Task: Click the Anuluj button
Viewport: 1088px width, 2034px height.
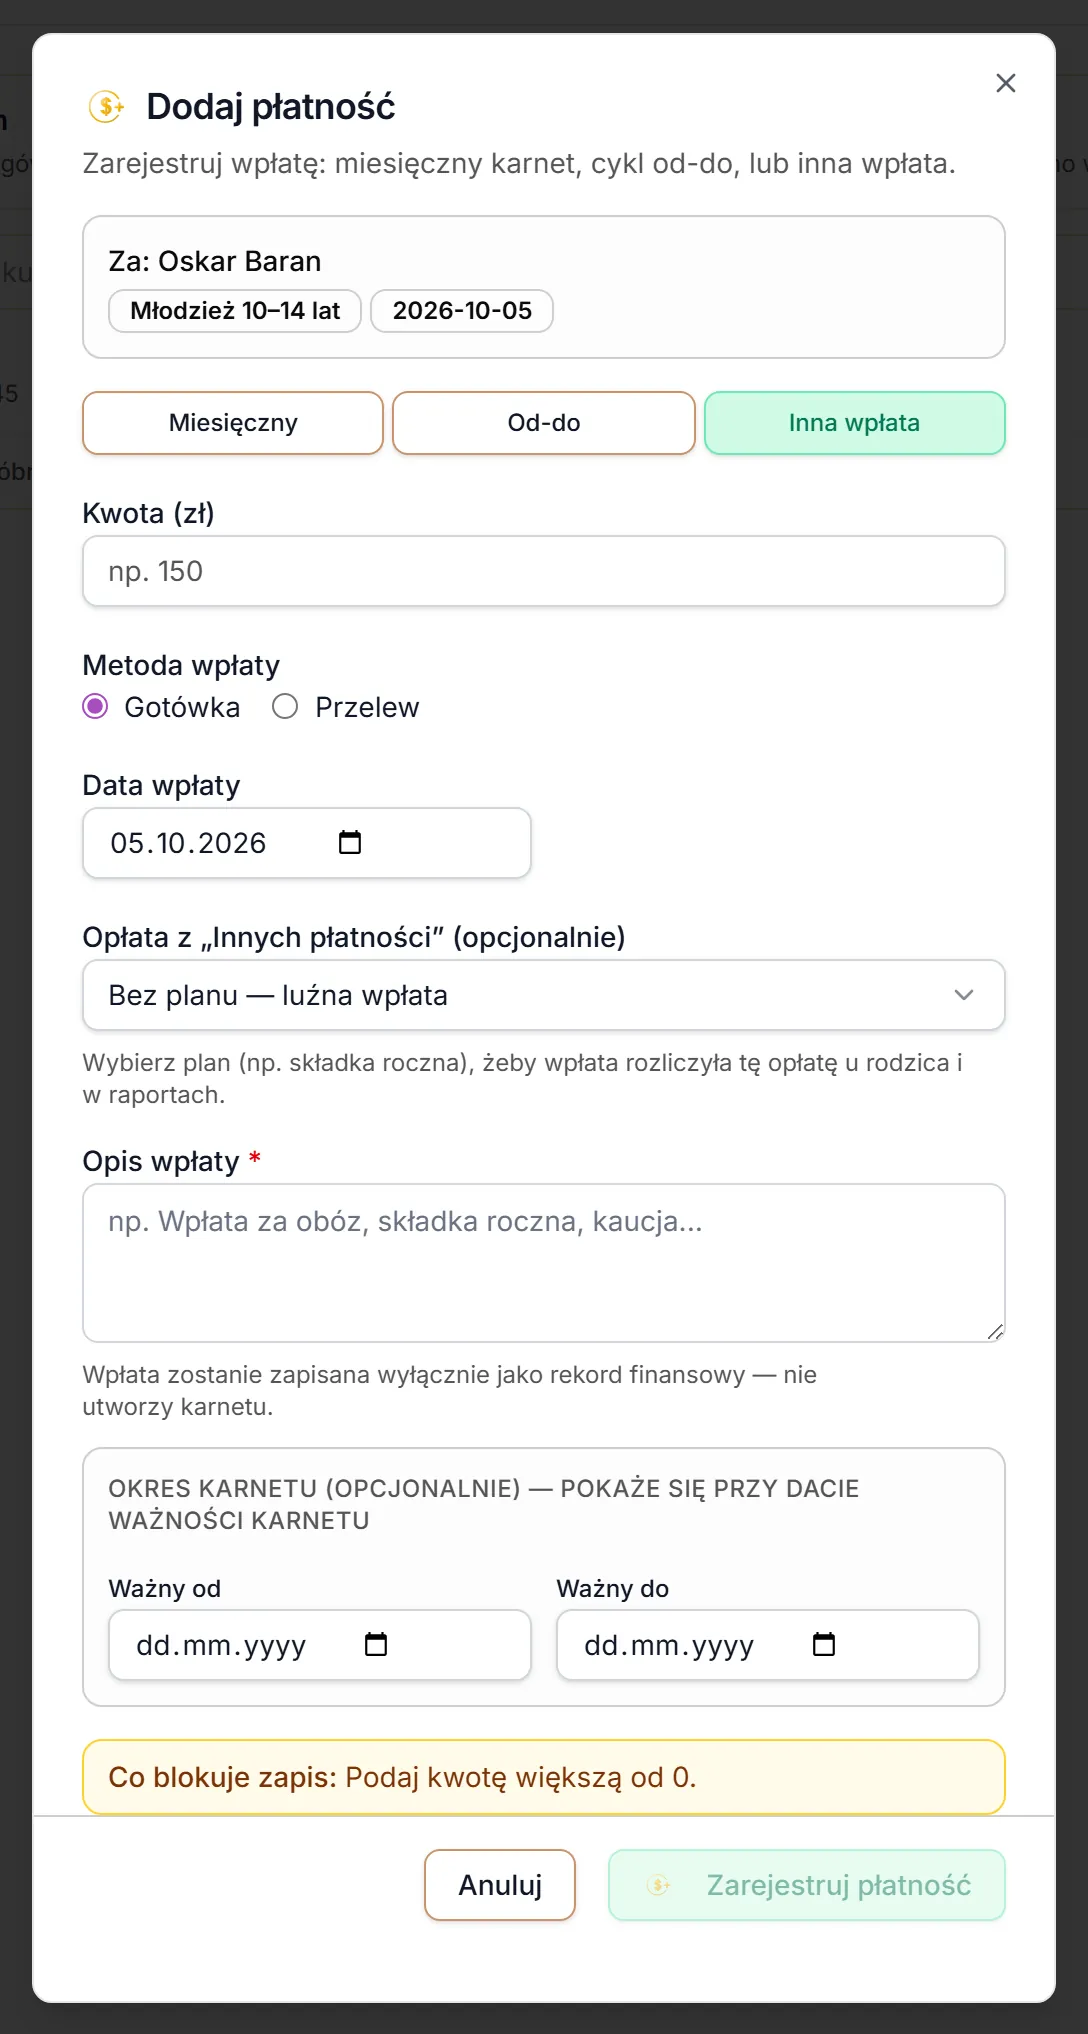Action: pyautogui.click(x=500, y=1885)
